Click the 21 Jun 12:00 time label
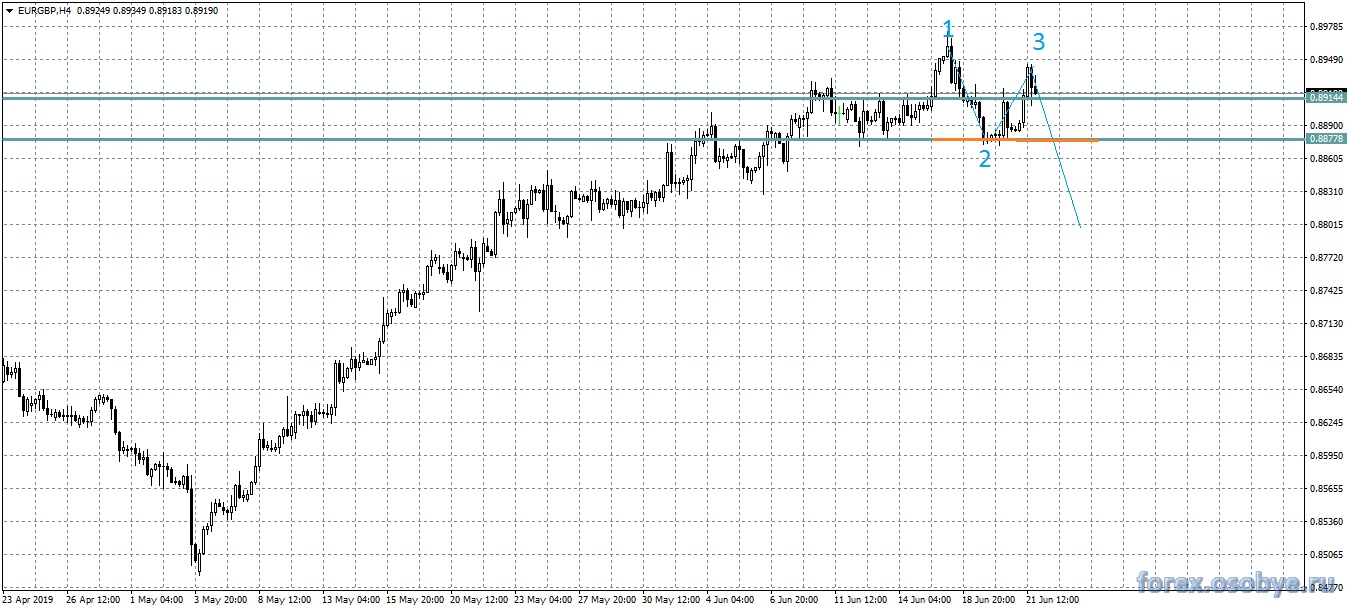Viewport: 1350px width, 611px height. pos(1053,601)
